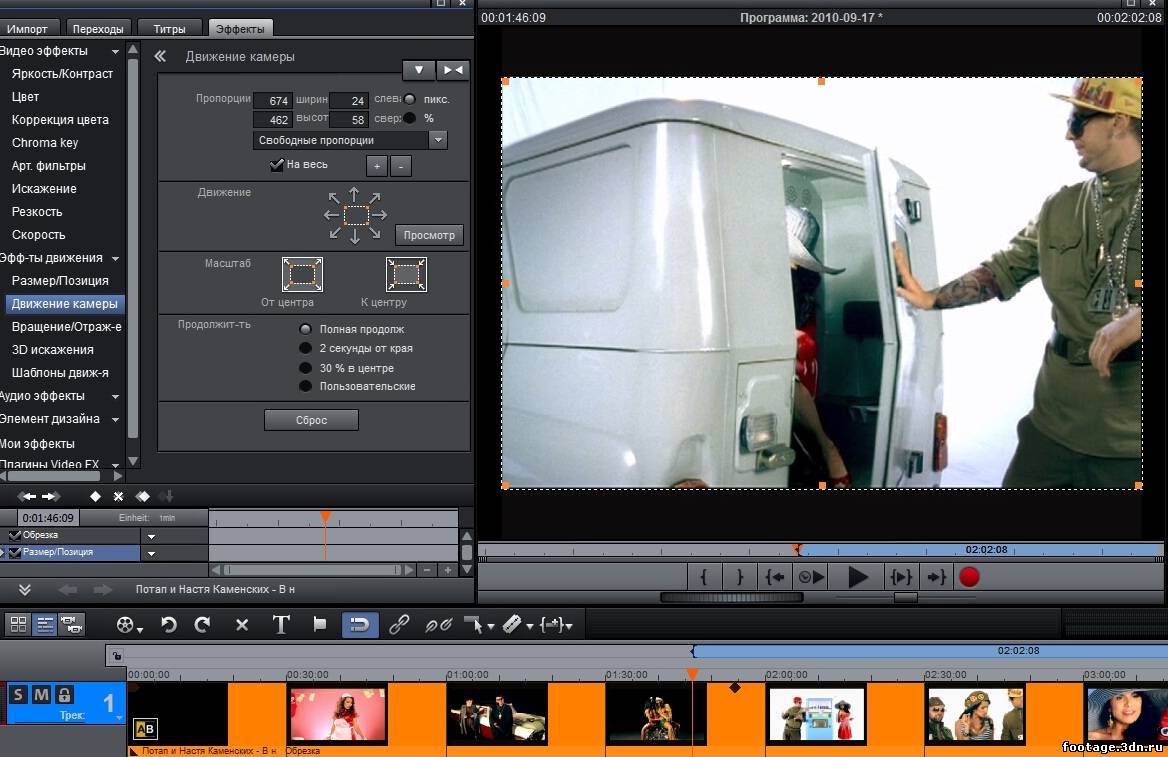The width and height of the screenshot is (1168, 757).
Task: Open Размер/Позиция effect
Action: click(x=60, y=281)
